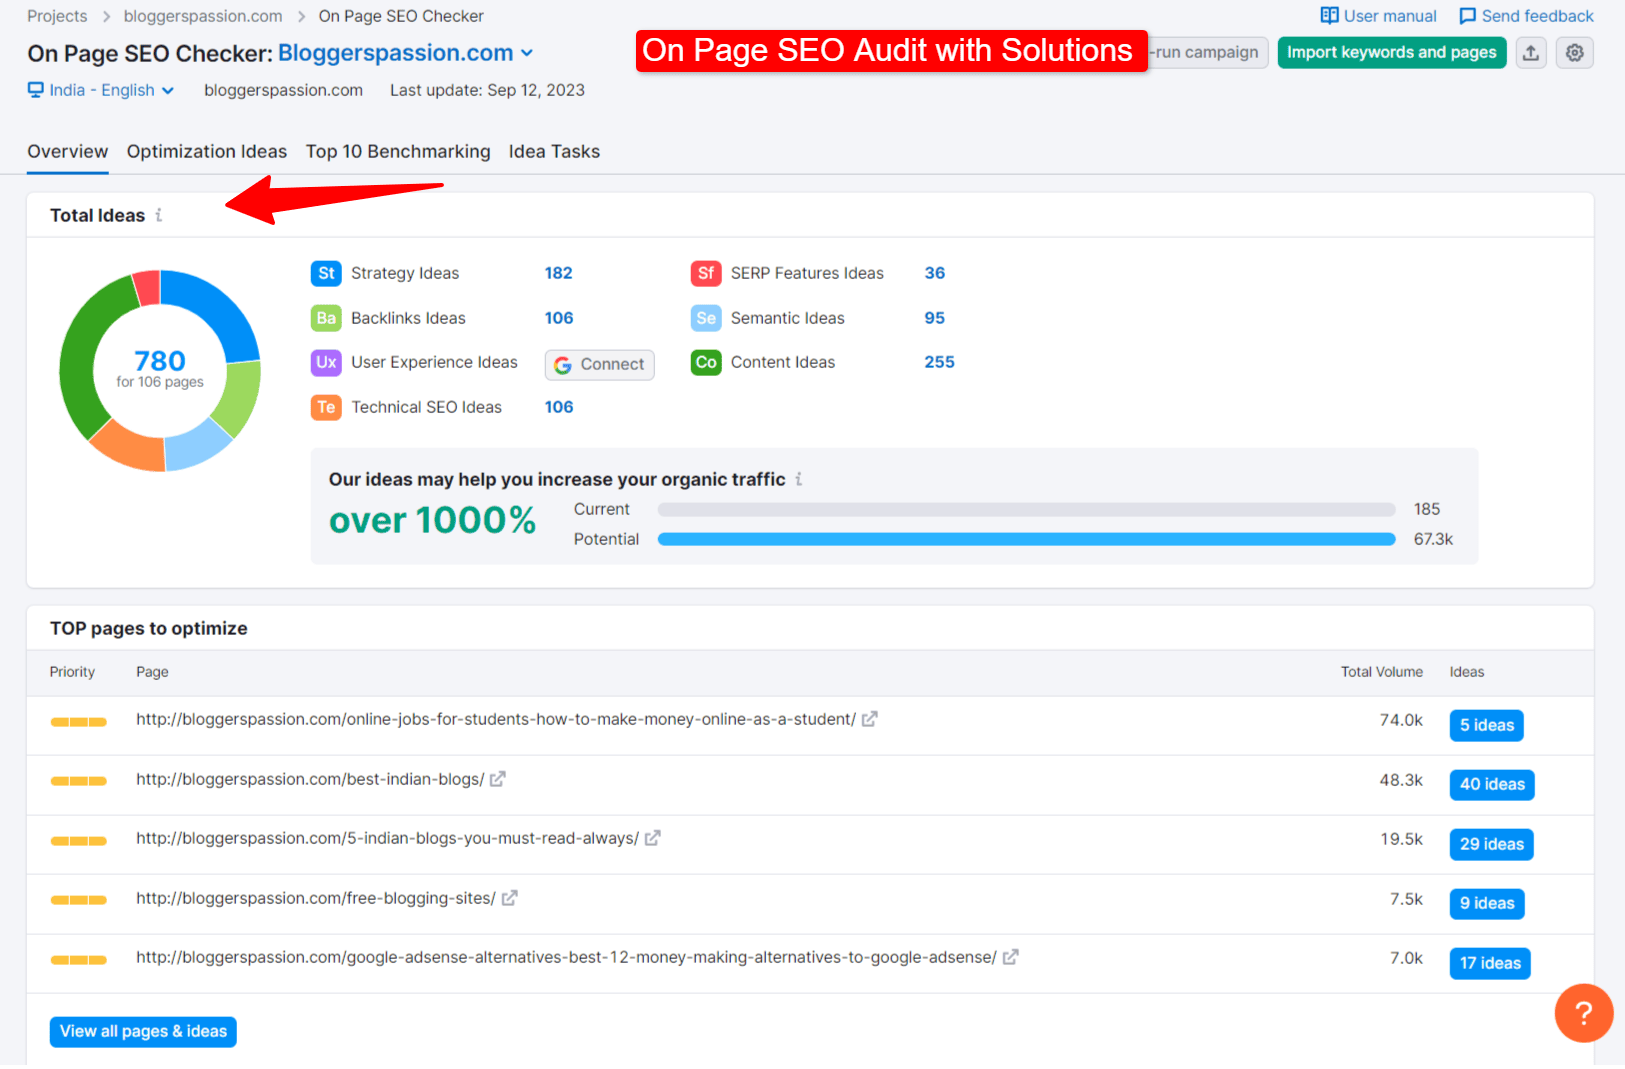
Task: Click the Content Ideas "Co" icon
Action: (706, 362)
